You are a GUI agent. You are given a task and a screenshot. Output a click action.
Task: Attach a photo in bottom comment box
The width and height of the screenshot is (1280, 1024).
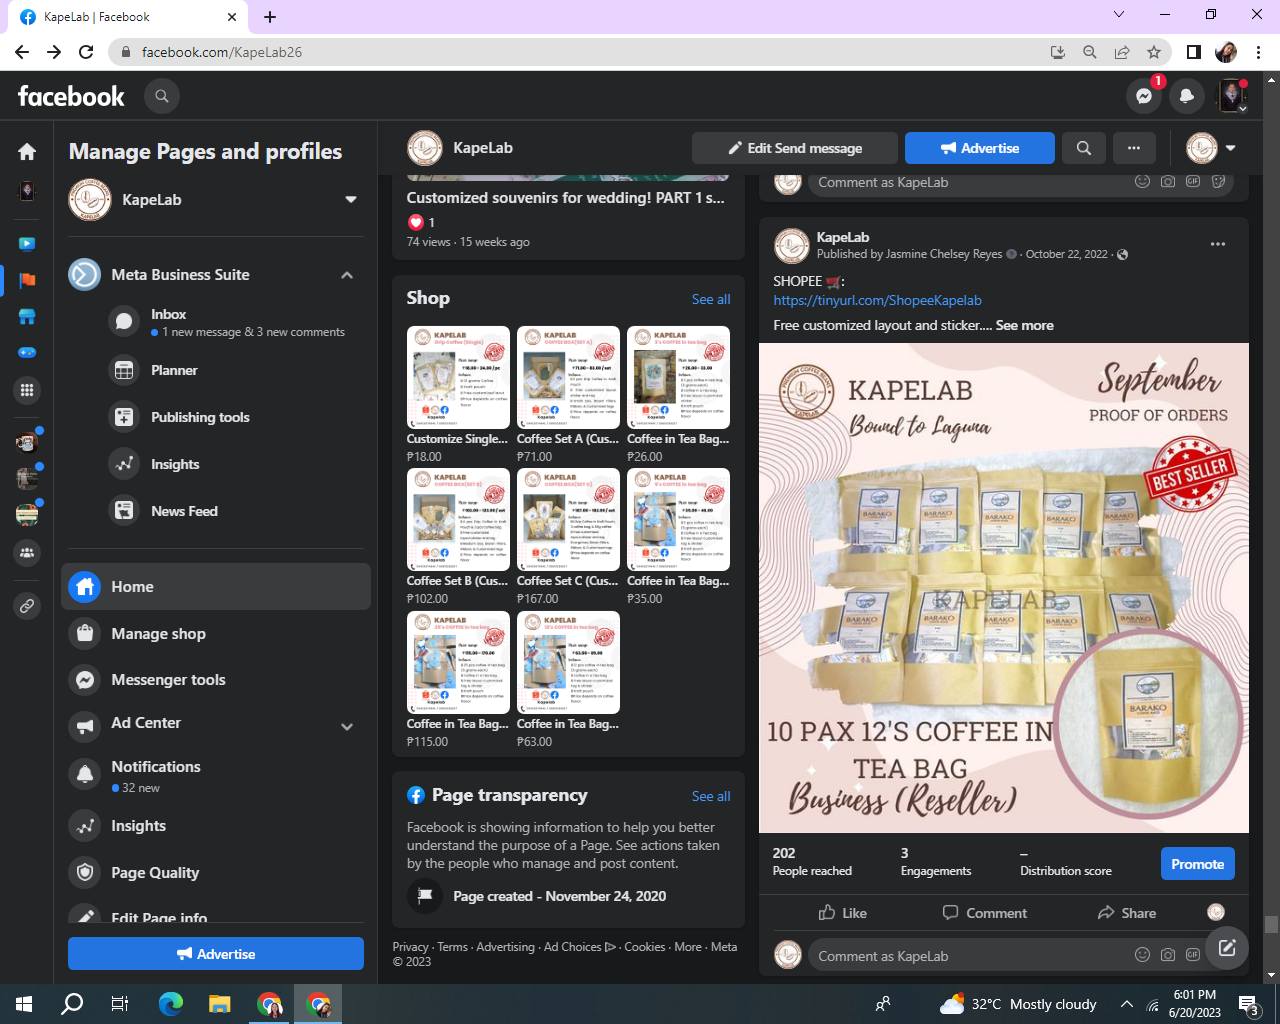pyautogui.click(x=1168, y=955)
